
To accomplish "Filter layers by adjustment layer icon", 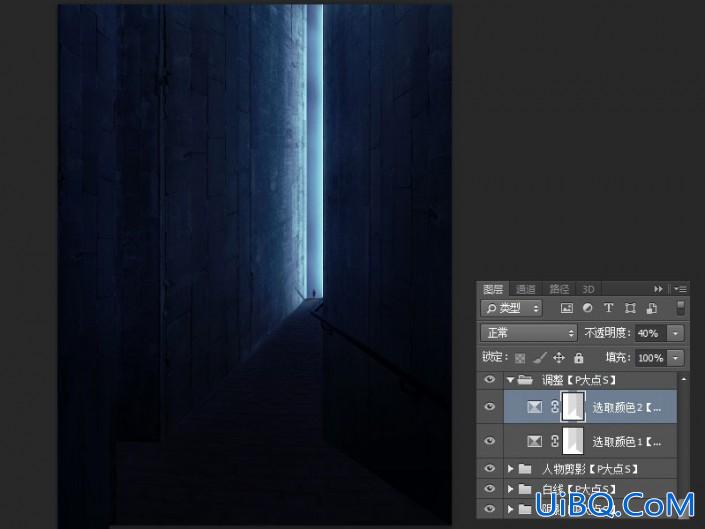I will (x=587, y=308).
